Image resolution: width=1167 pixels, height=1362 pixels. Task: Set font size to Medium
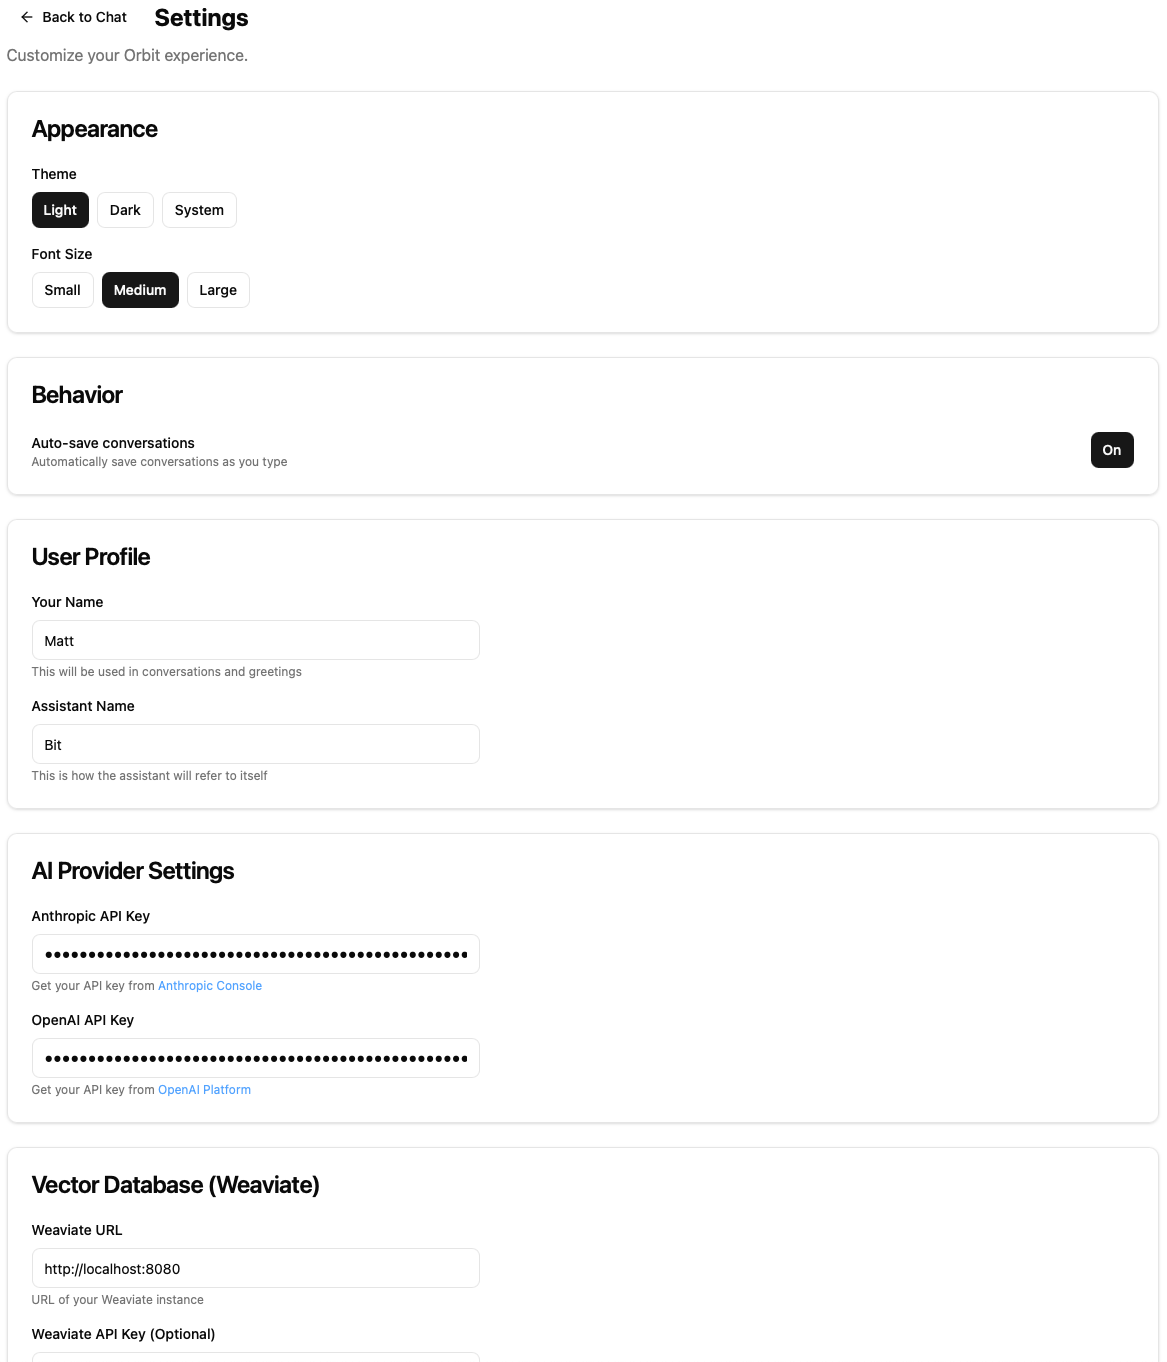coord(140,290)
